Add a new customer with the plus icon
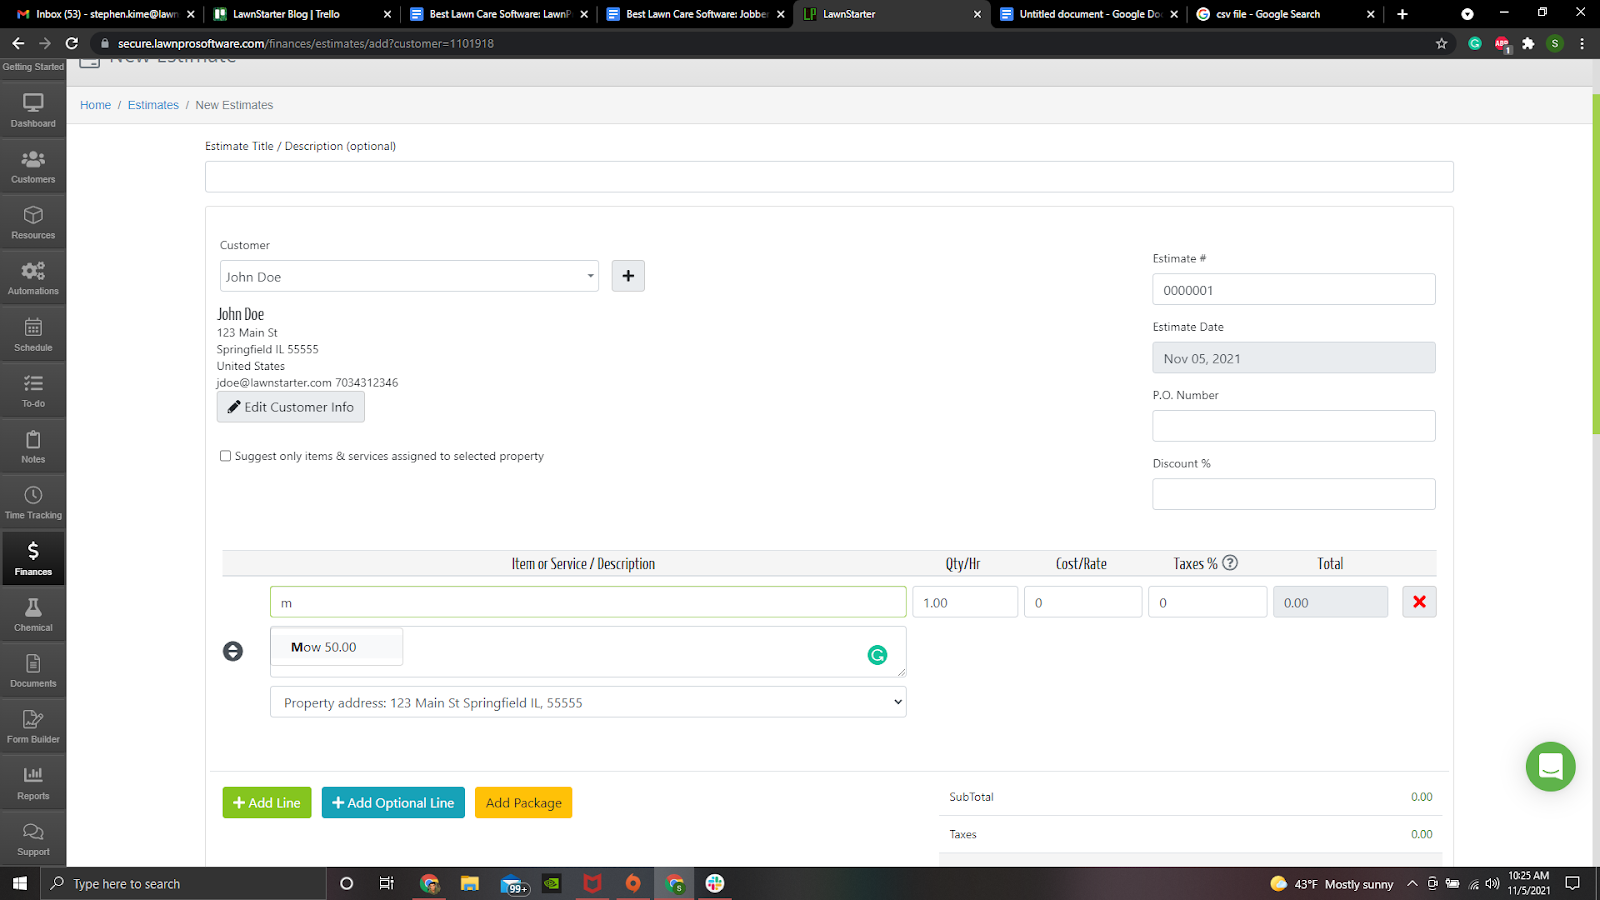Screen dimensions: 1600x900 coord(627,276)
